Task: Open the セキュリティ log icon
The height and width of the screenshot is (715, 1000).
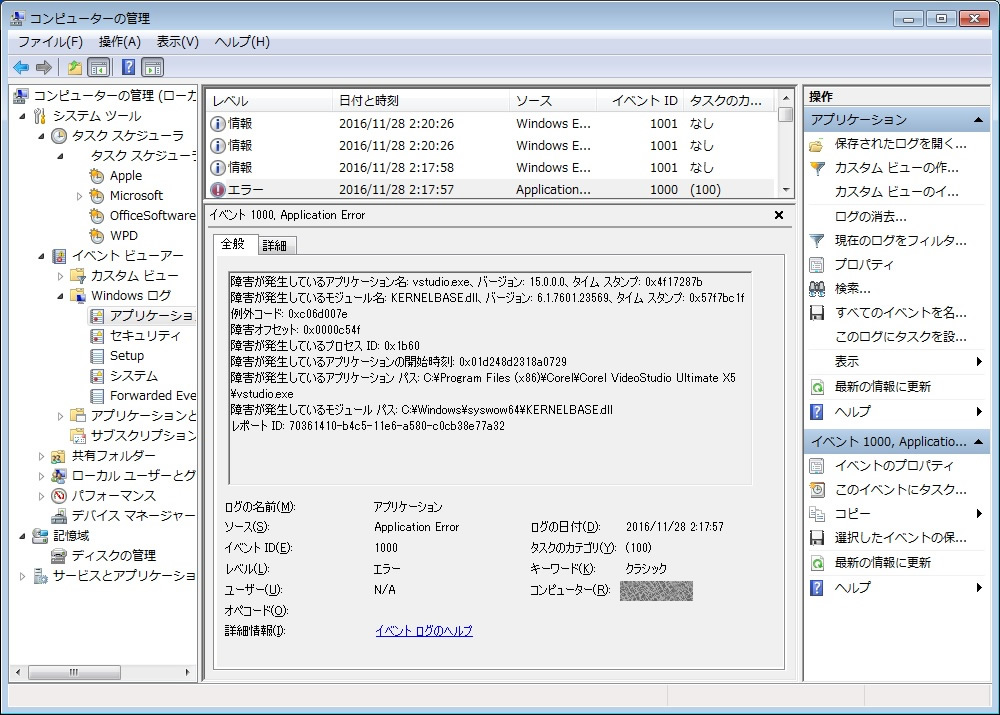Action: tap(97, 335)
